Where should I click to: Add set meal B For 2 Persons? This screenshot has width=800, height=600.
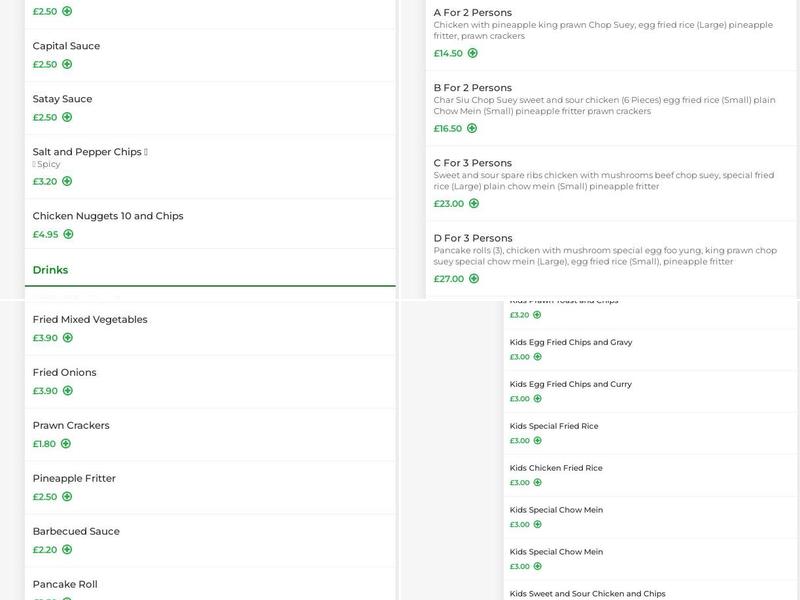[x=472, y=128]
